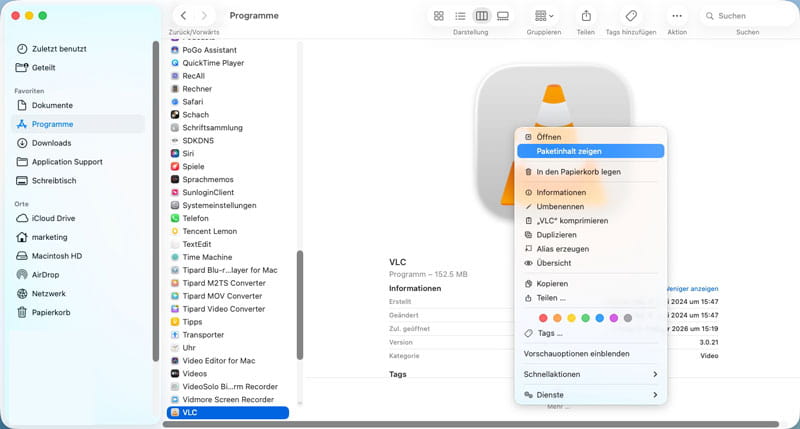The height and width of the screenshot is (429, 800).
Task: Open the Aktion ellipsis menu
Action: pyautogui.click(x=677, y=16)
